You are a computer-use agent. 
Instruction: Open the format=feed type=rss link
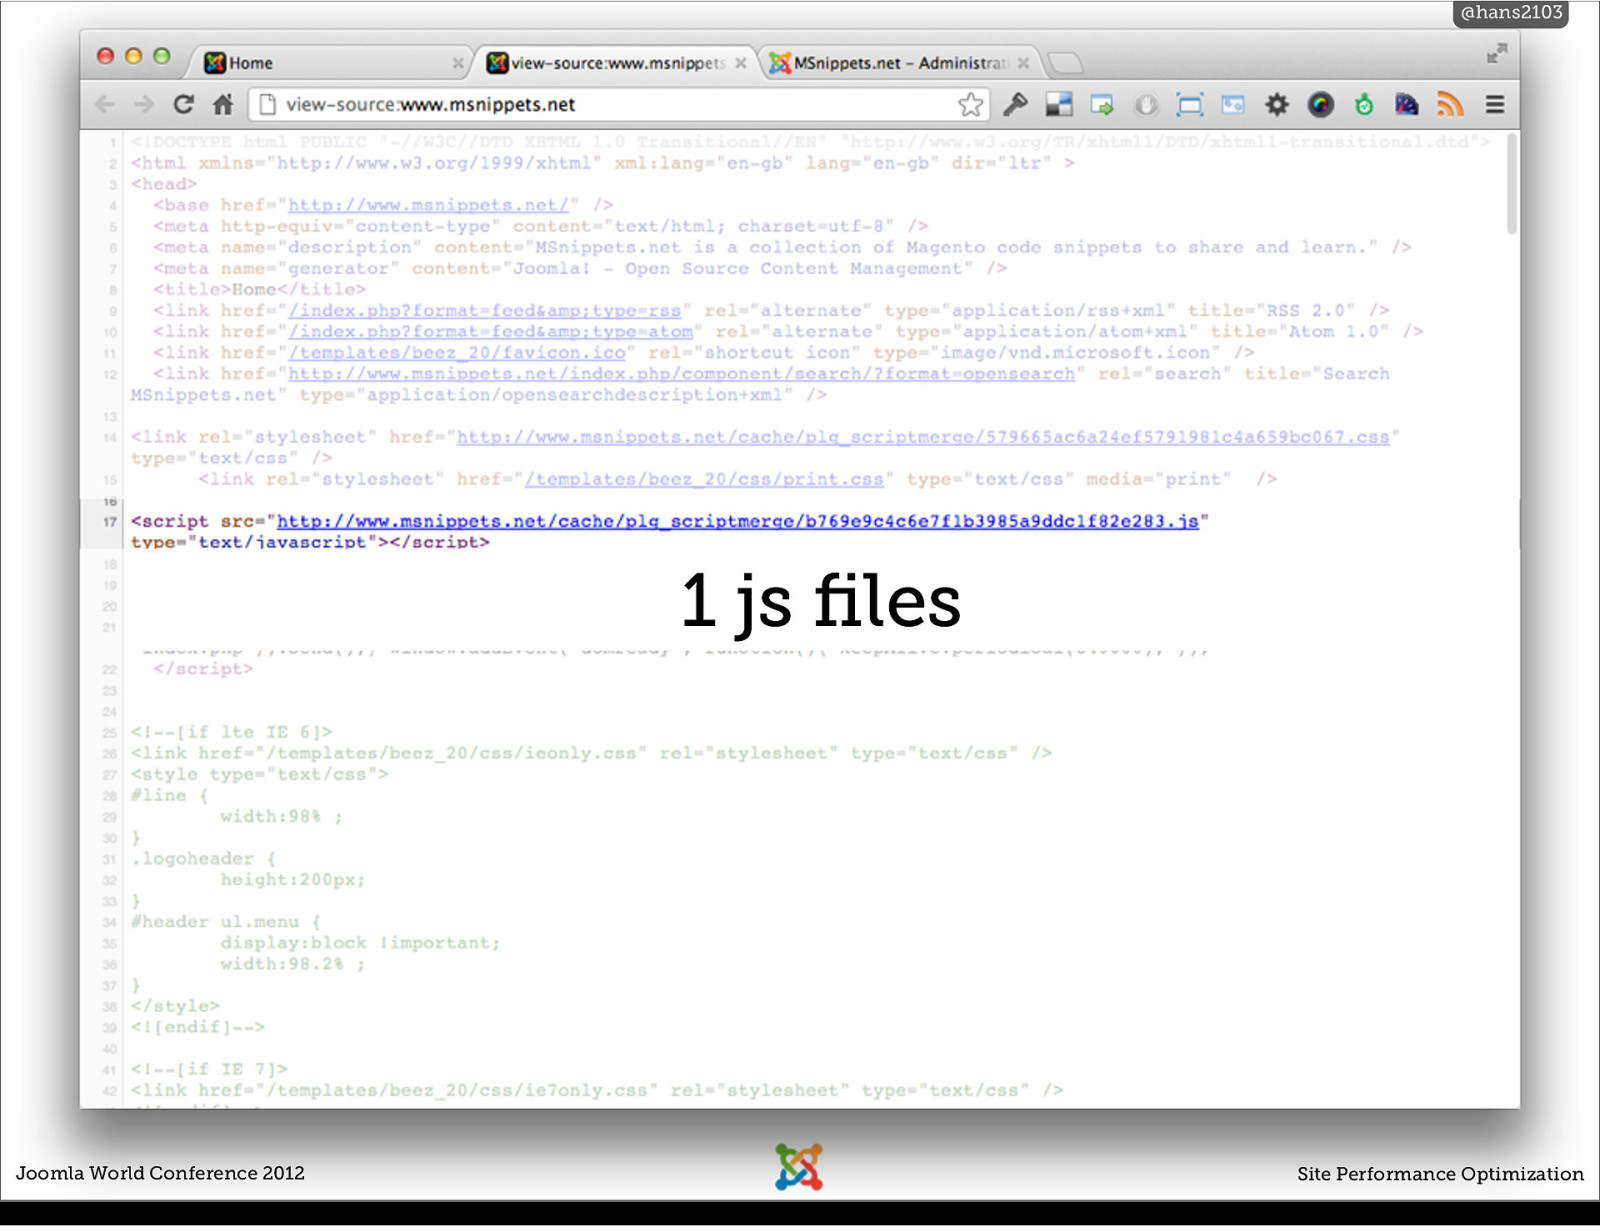[x=484, y=311]
